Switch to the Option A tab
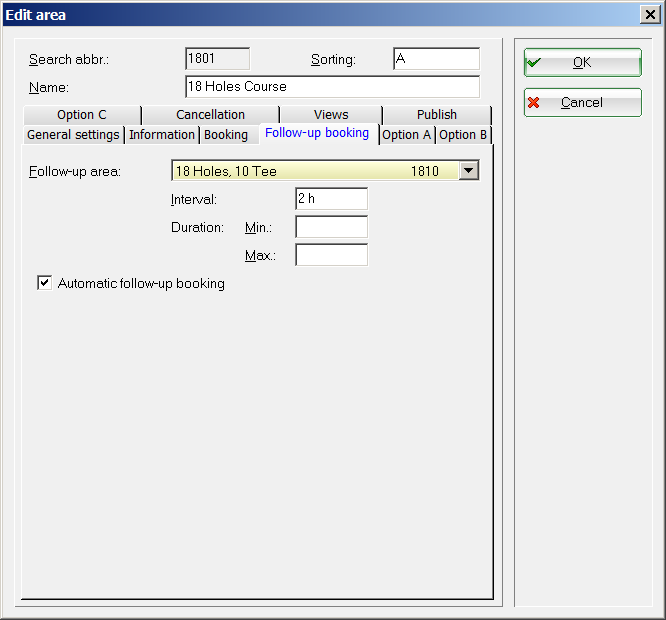666x620 pixels. point(407,135)
